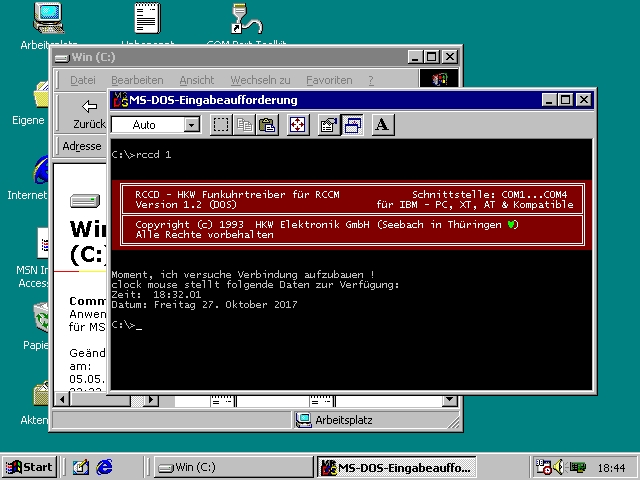
Task: Minimize the MS-DOS-Eingabeaufforderung window
Action: 549,100
